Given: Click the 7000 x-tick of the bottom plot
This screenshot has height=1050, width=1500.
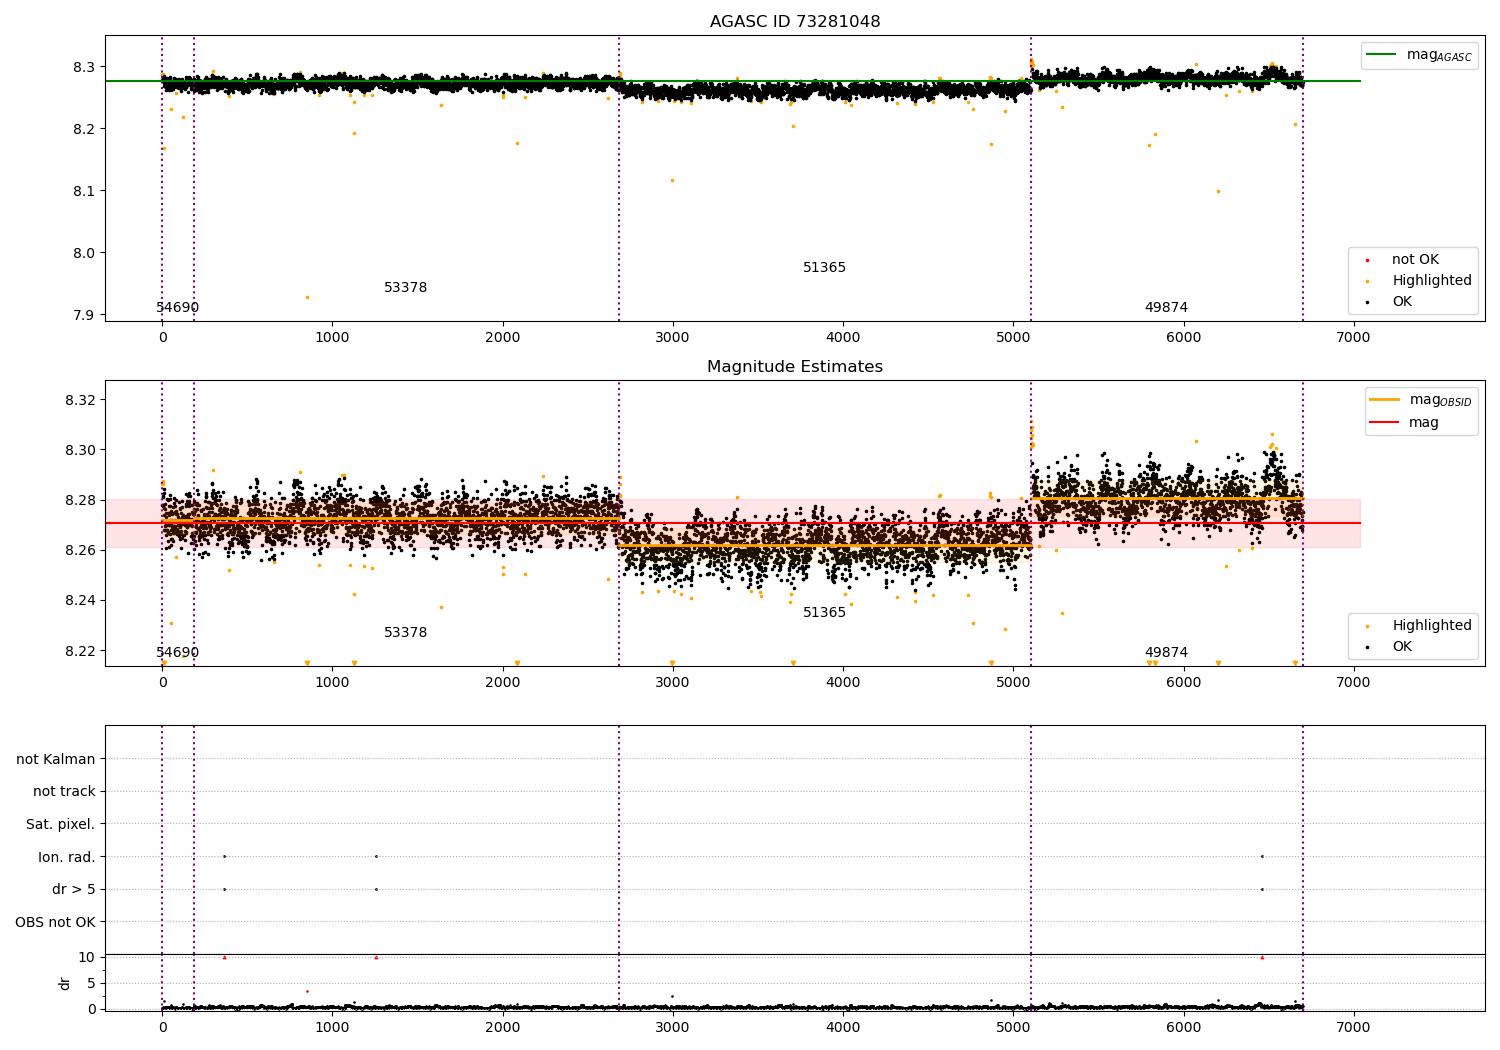Looking at the screenshot, I should pos(1354,1027).
